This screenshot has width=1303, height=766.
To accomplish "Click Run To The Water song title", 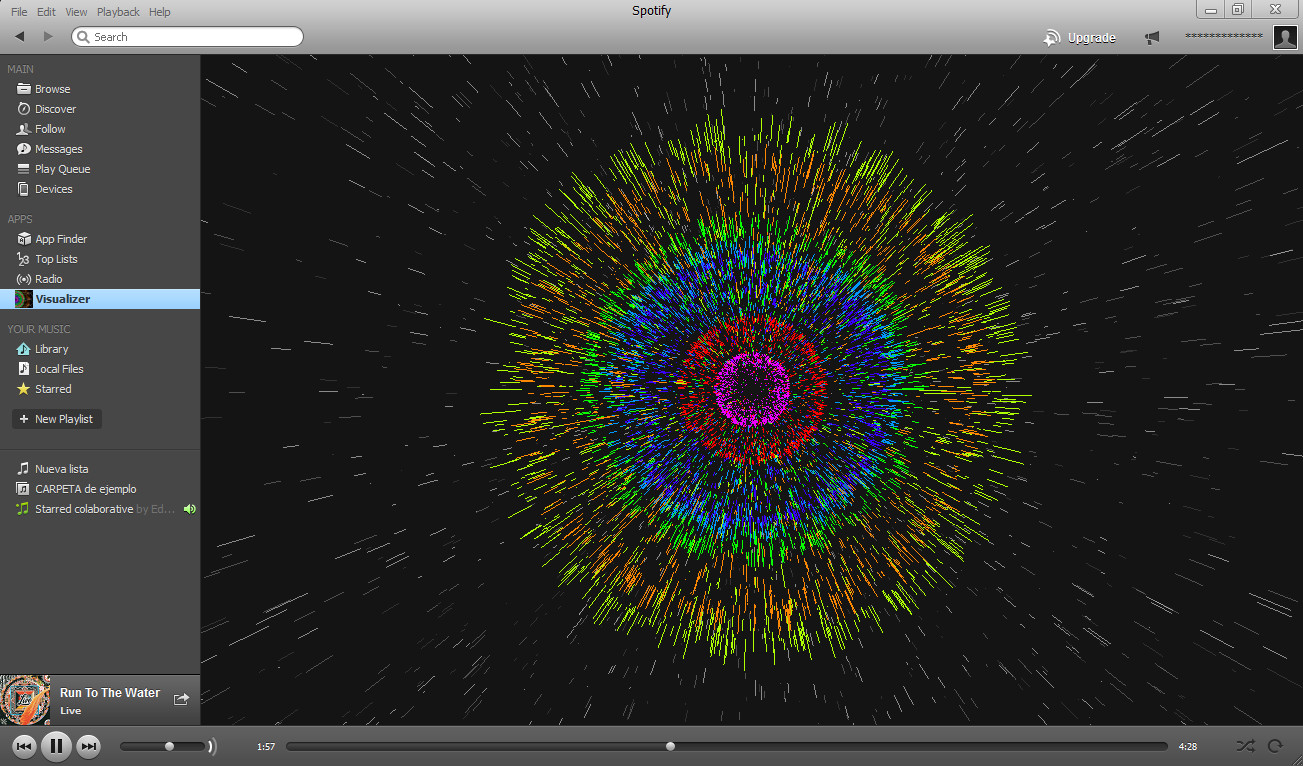I will coord(110,693).
